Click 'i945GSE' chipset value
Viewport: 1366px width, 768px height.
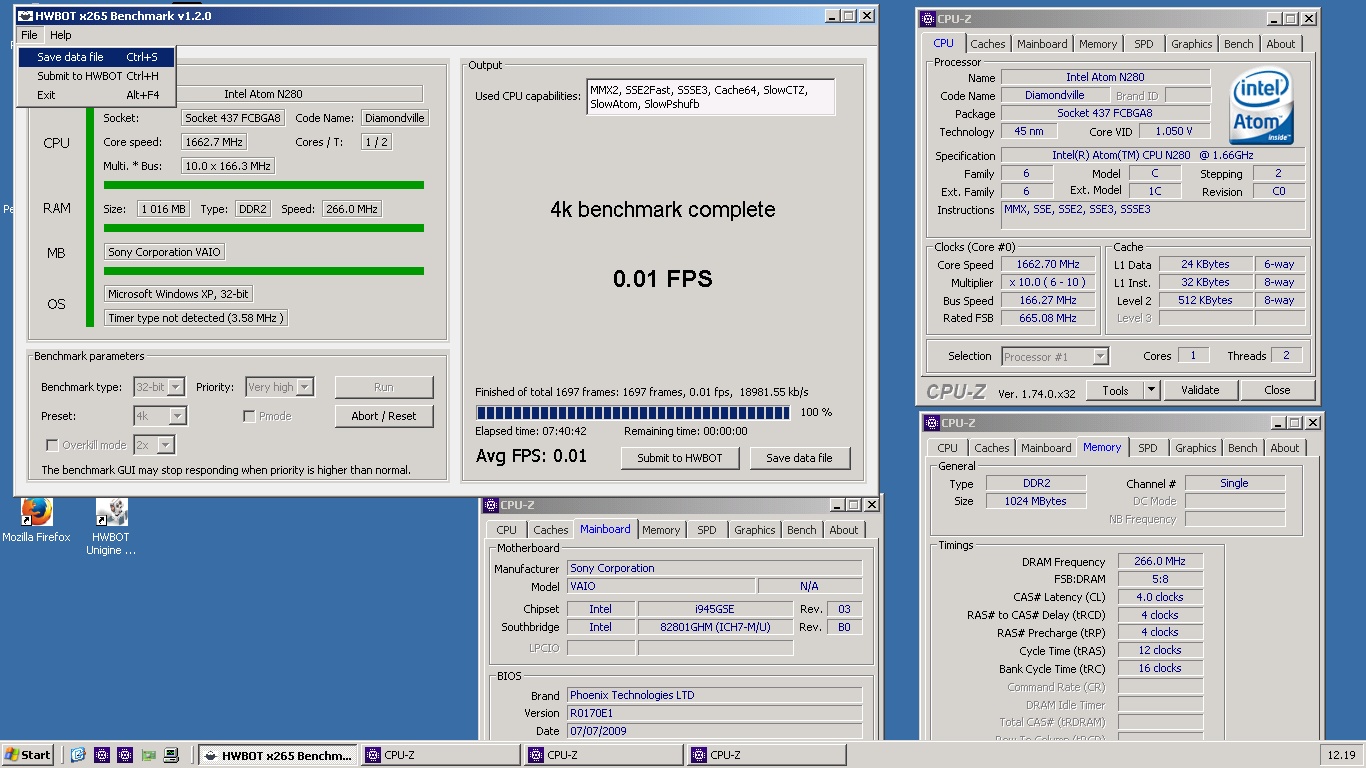point(714,609)
